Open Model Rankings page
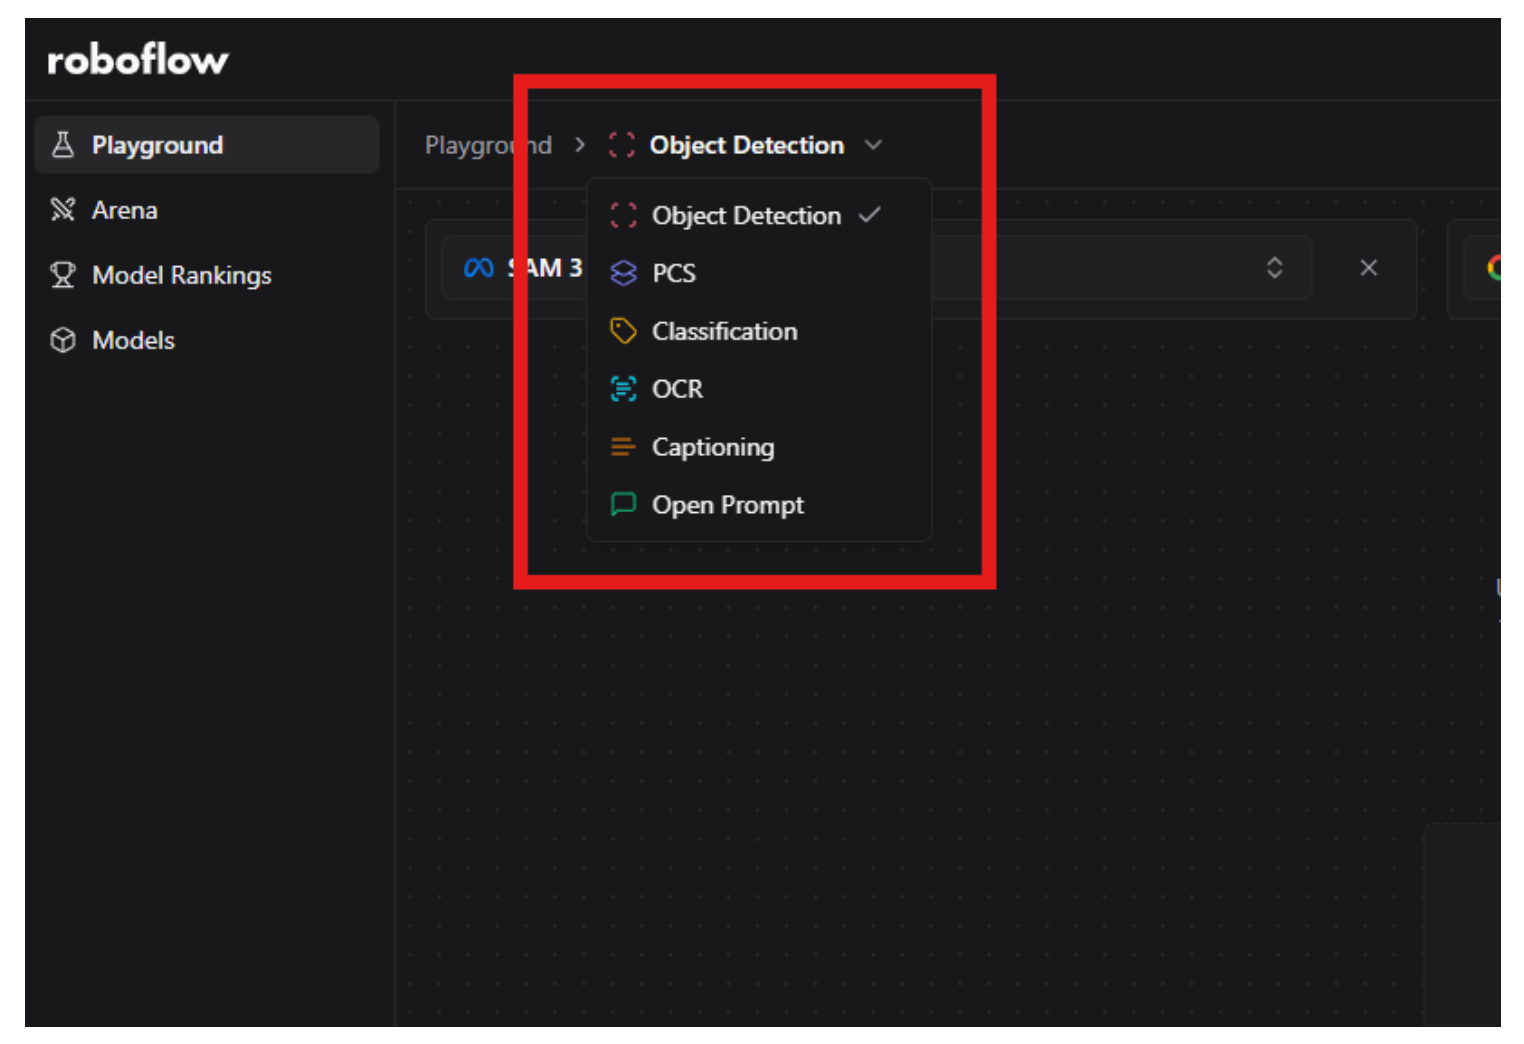 207,275
